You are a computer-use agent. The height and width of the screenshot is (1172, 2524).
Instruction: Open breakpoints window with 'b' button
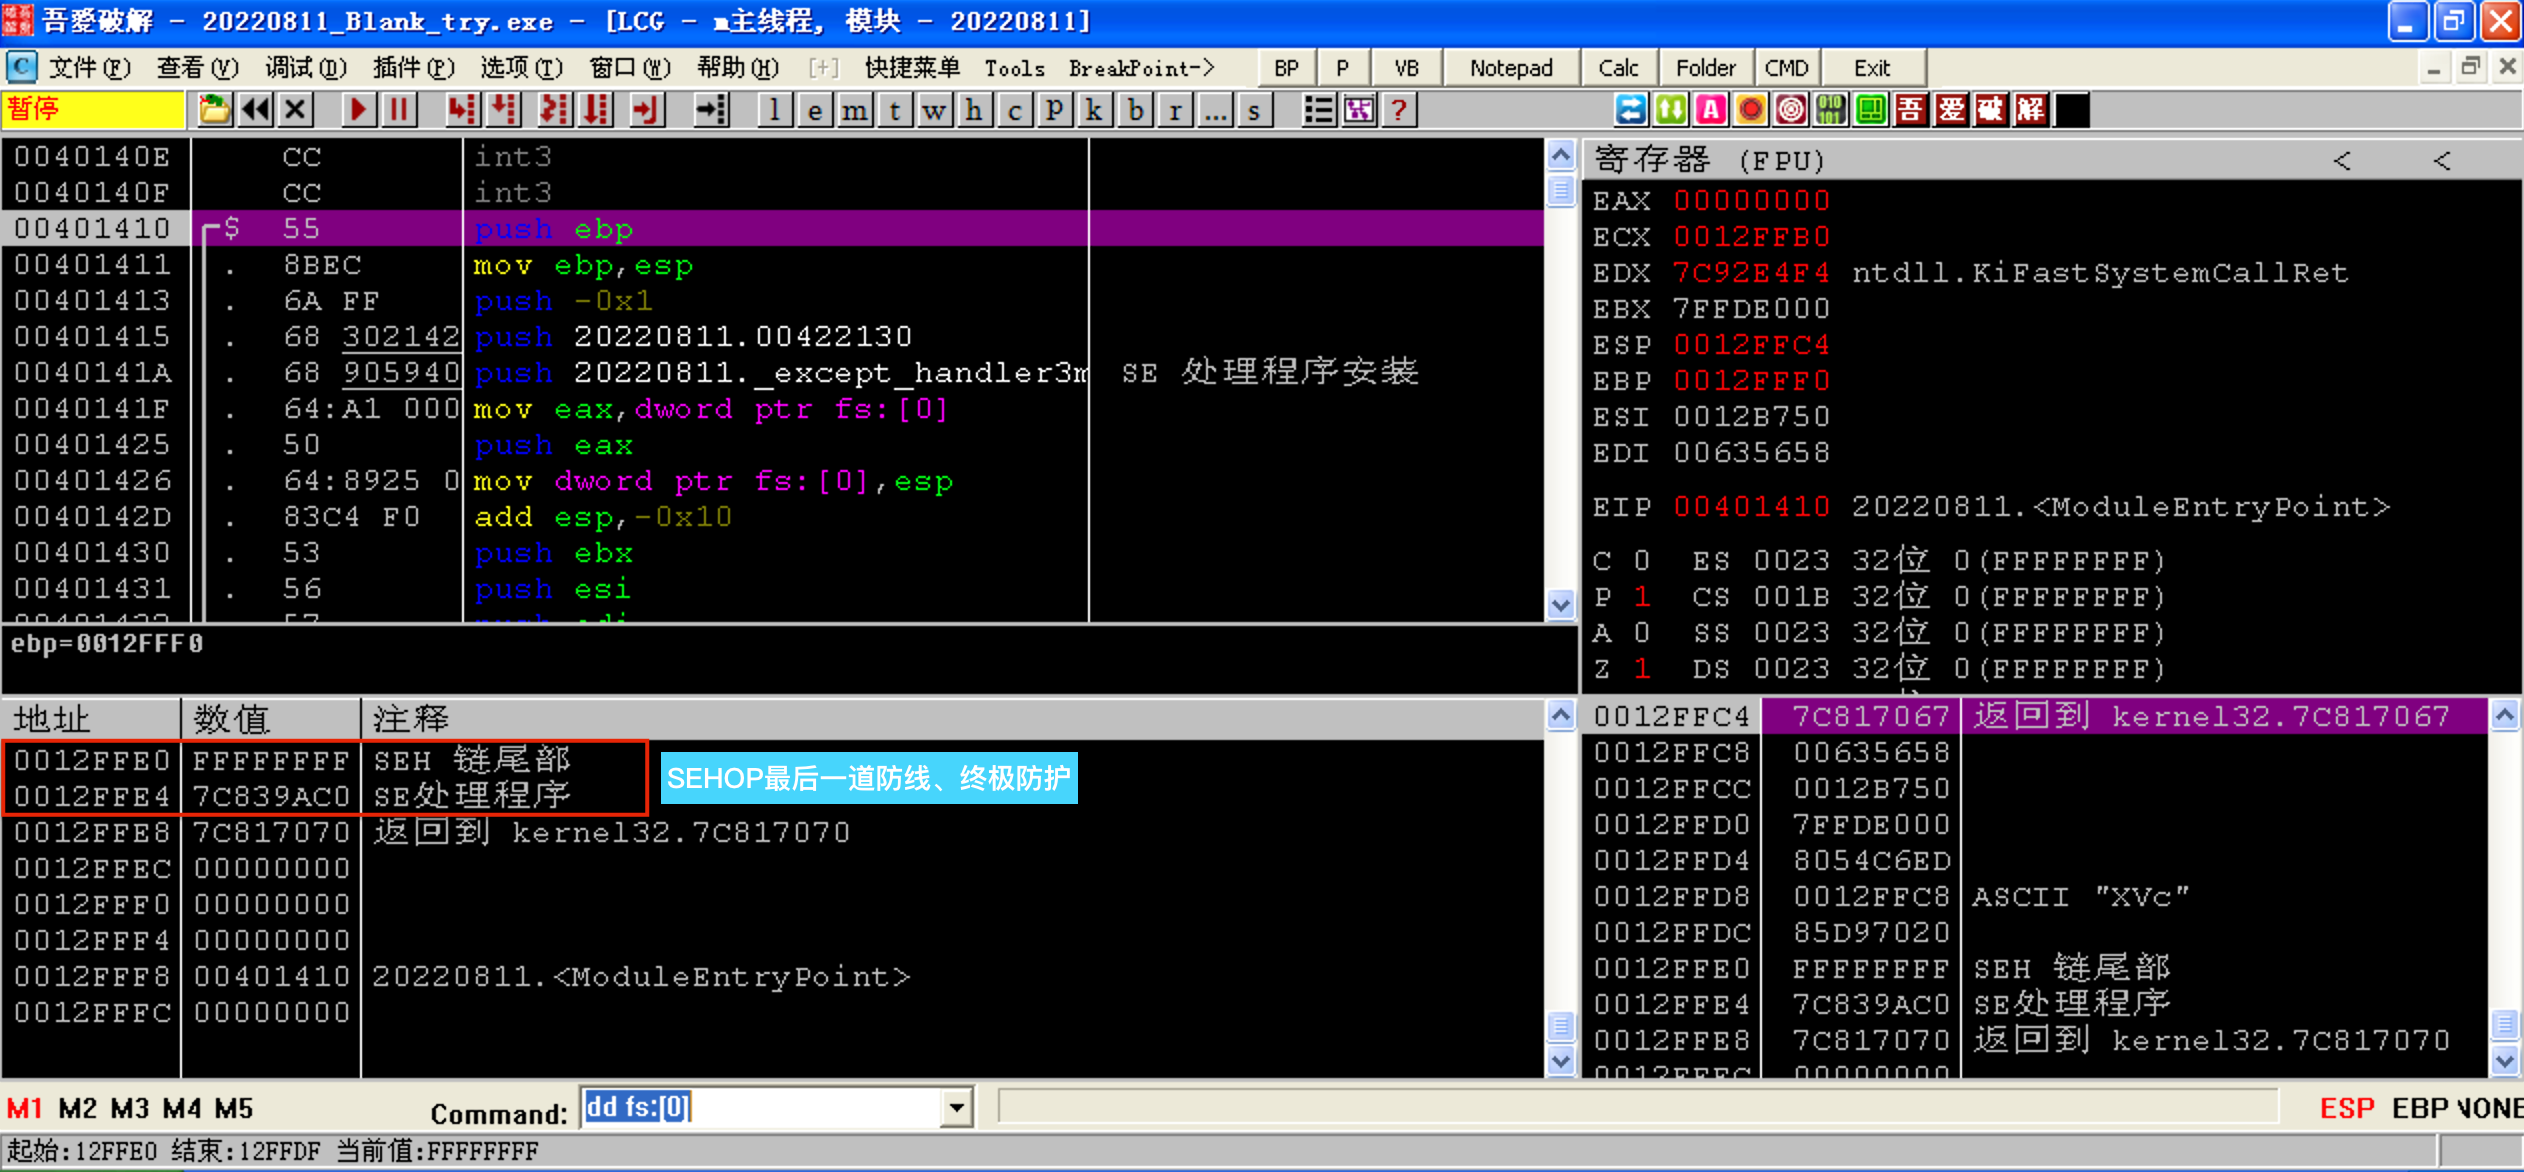click(1135, 109)
